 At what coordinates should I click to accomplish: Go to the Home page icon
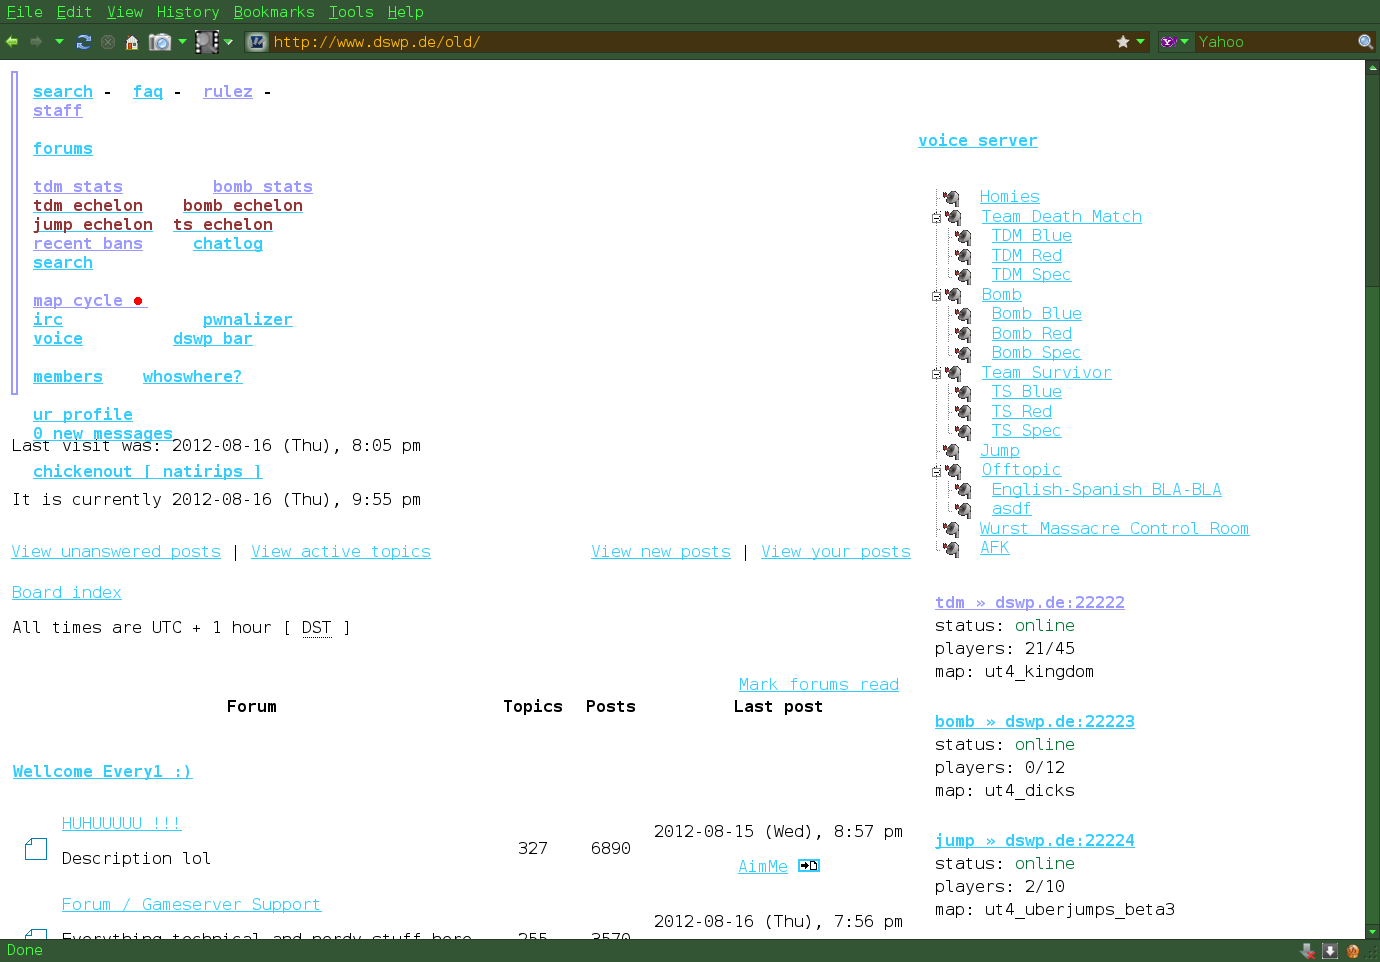click(131, 42)
